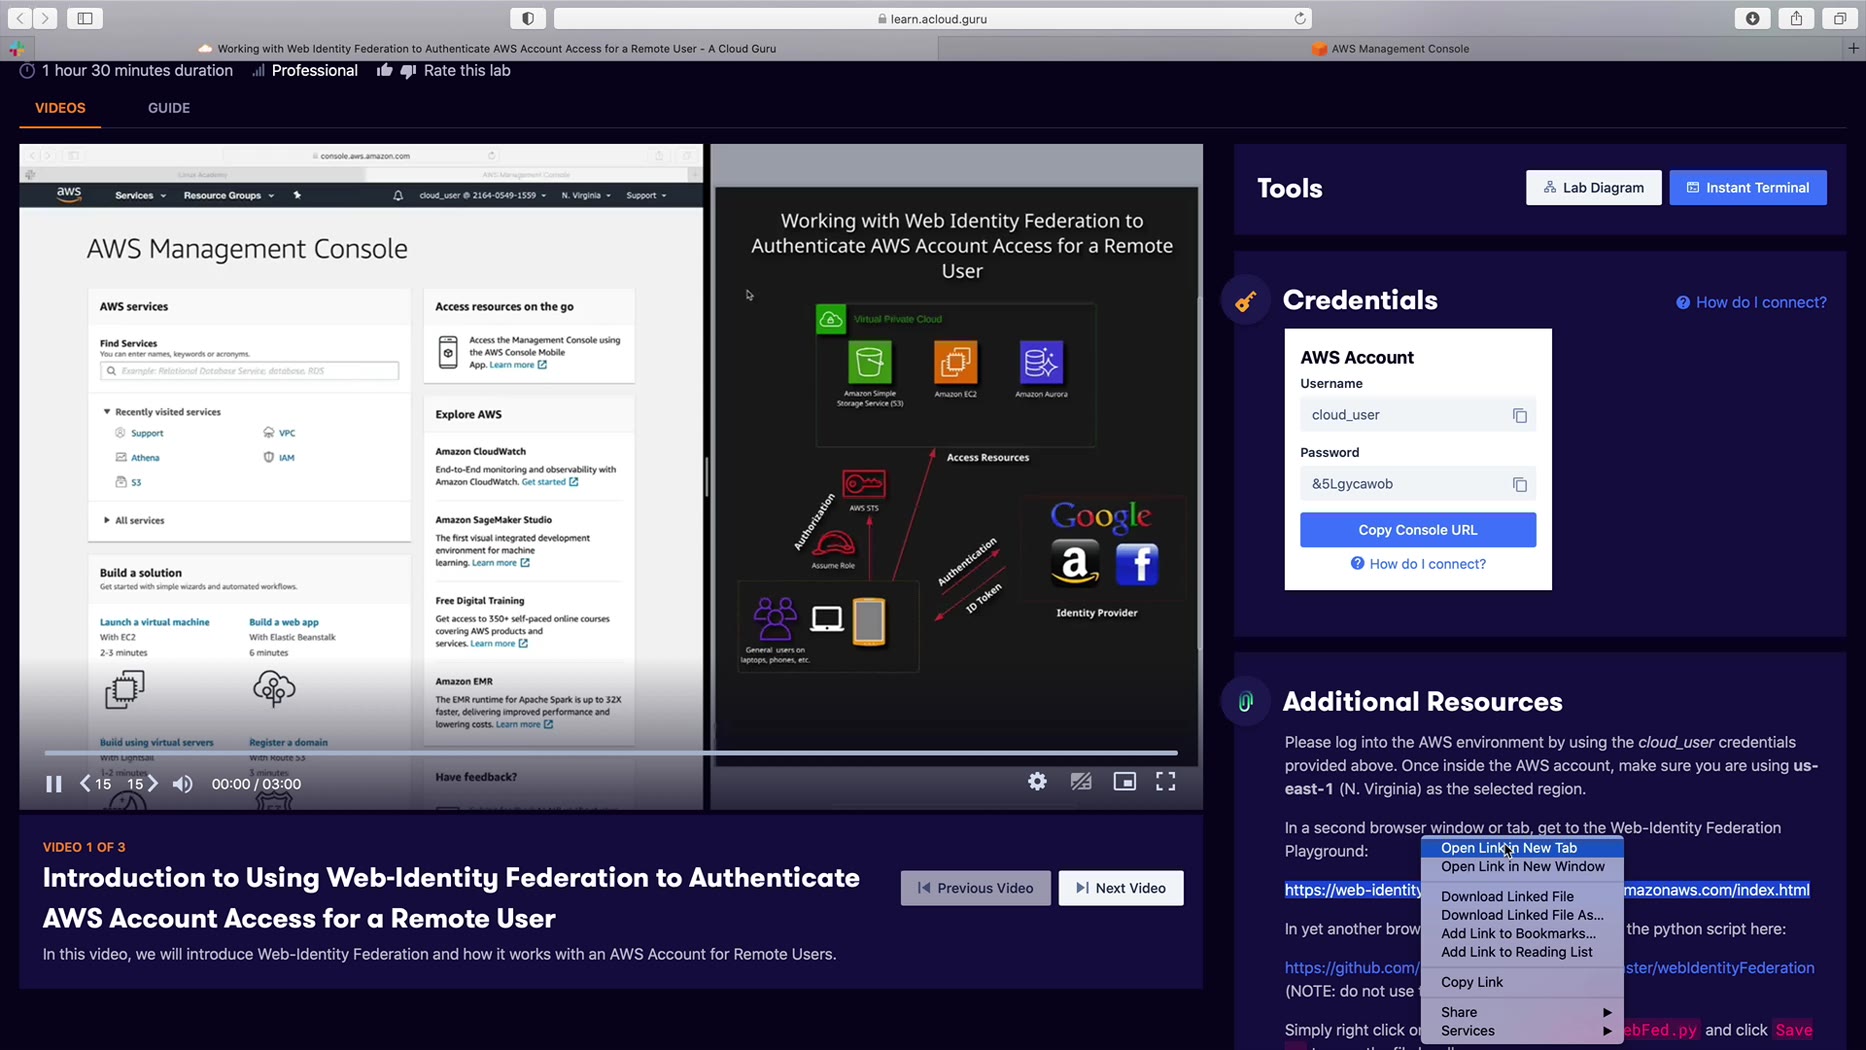Choose Add Link to Bookmarks...
The height and width of the screenshot is (1050, 1866).
point(1522,934)
